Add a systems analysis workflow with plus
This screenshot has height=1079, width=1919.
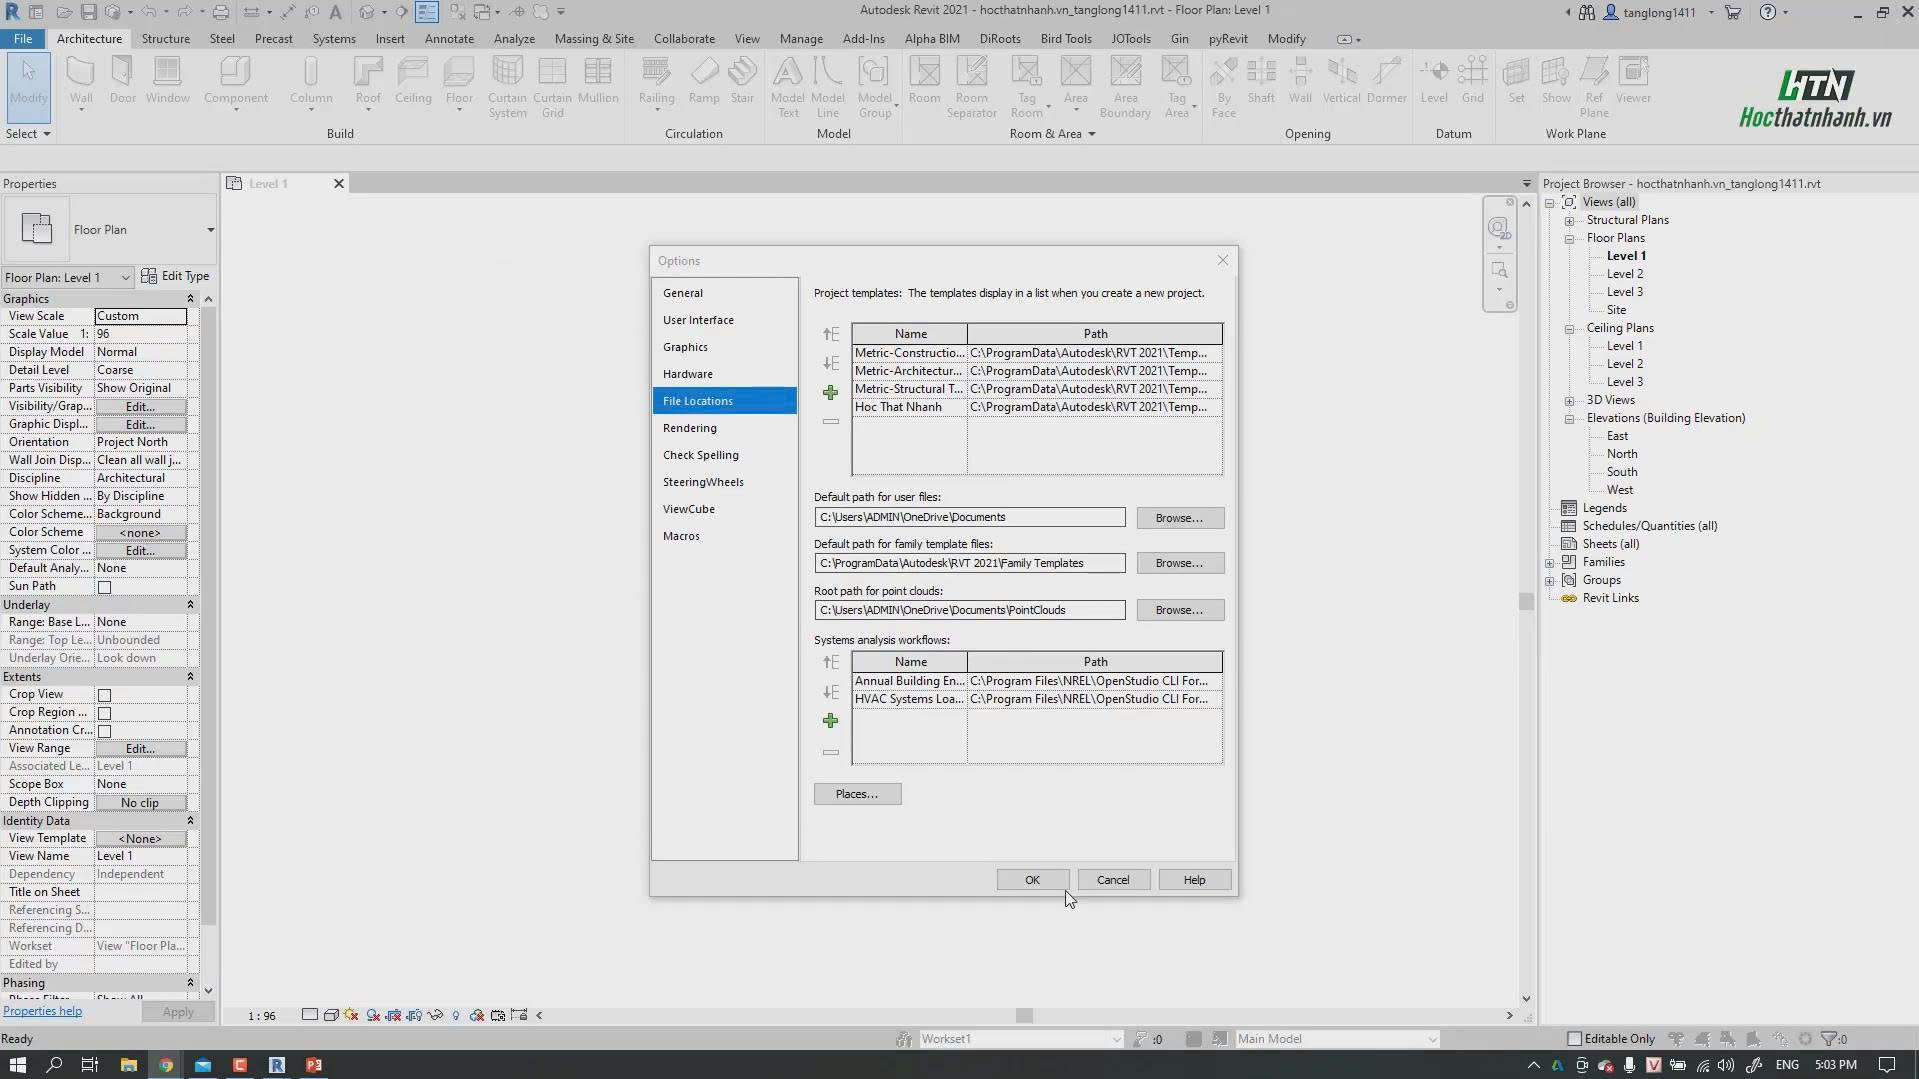pyautogui.click(x=830, y=721)
